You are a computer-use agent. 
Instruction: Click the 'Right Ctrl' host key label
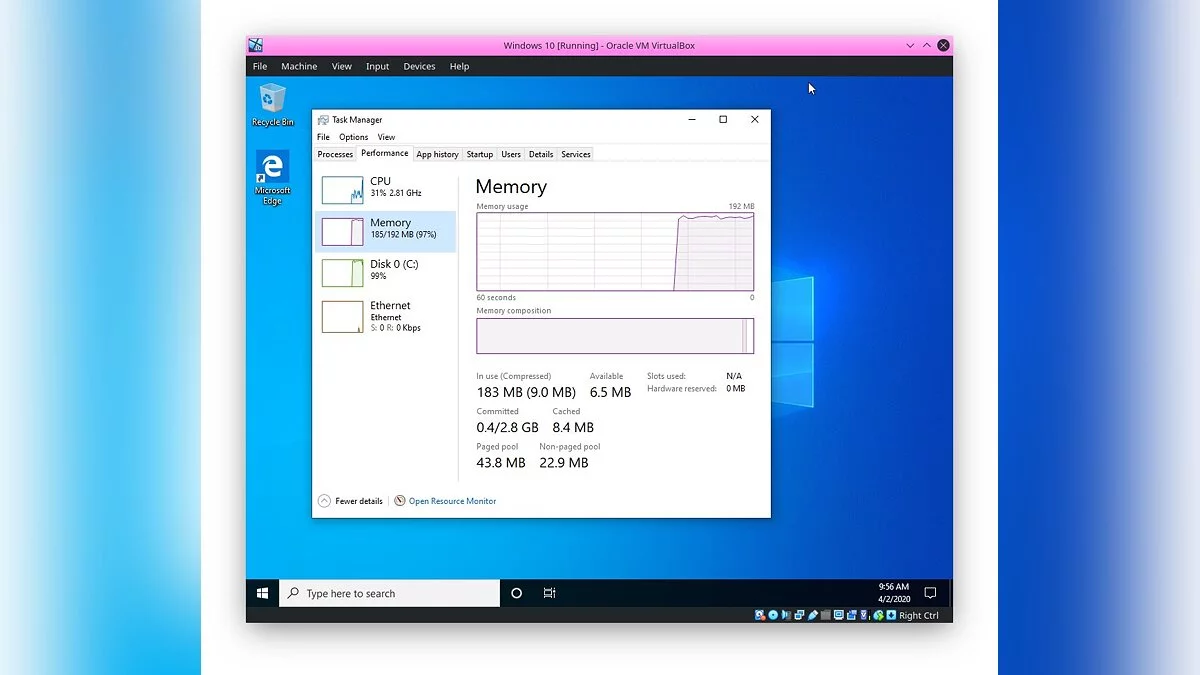click(919, 616)
